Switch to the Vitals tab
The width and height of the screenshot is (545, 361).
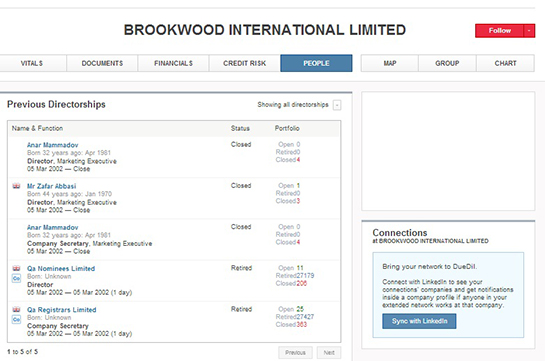tap(32, 63)
